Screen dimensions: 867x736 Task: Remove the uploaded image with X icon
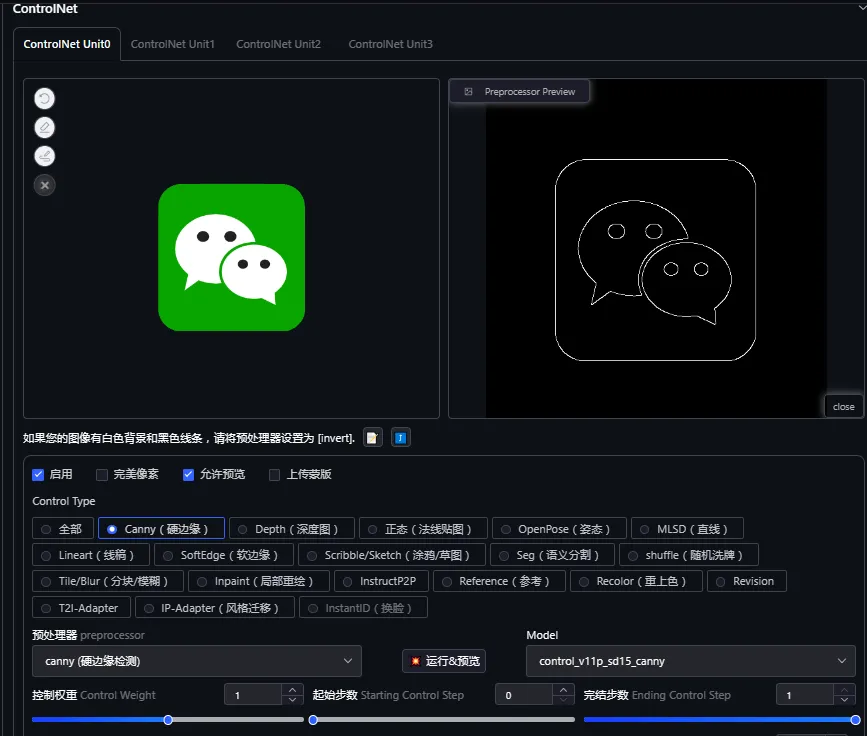coord(44,185)
